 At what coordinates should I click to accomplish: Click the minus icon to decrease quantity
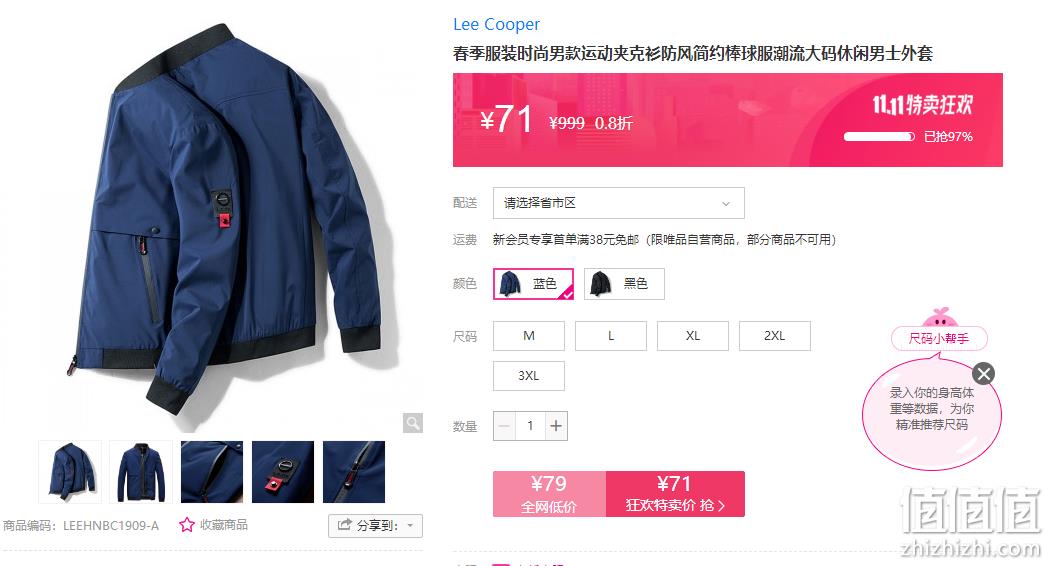pos(504,426)
